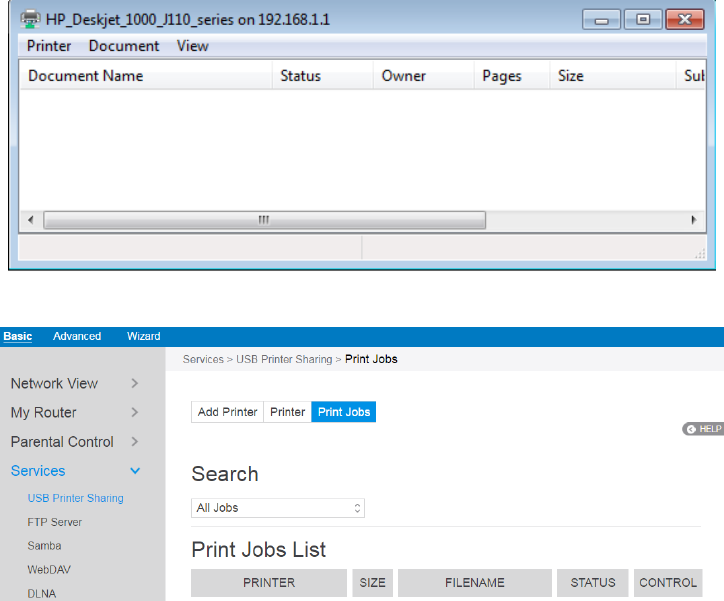Sort by the Document Name column header

click(x=145, y=75)
